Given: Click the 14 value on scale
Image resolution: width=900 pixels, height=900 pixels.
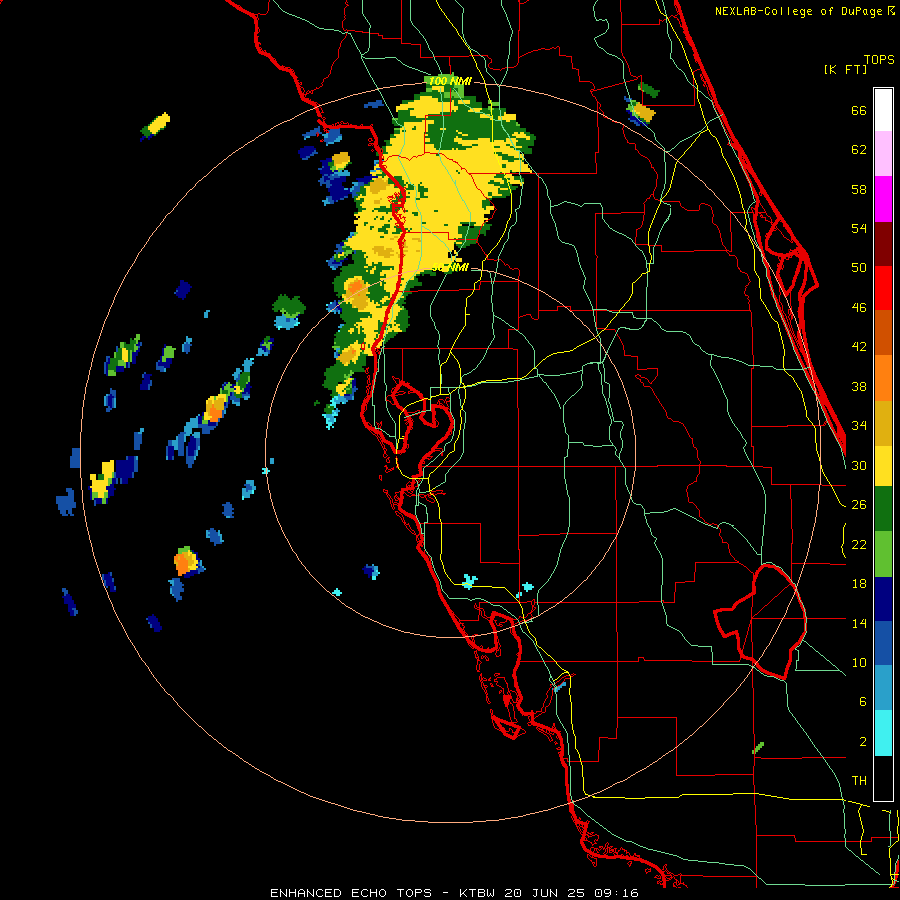Looking at the screenshot, I should pos(859,623).
